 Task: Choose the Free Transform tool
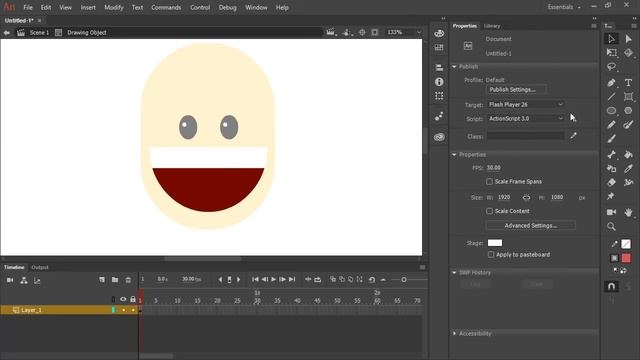(611, 52)
